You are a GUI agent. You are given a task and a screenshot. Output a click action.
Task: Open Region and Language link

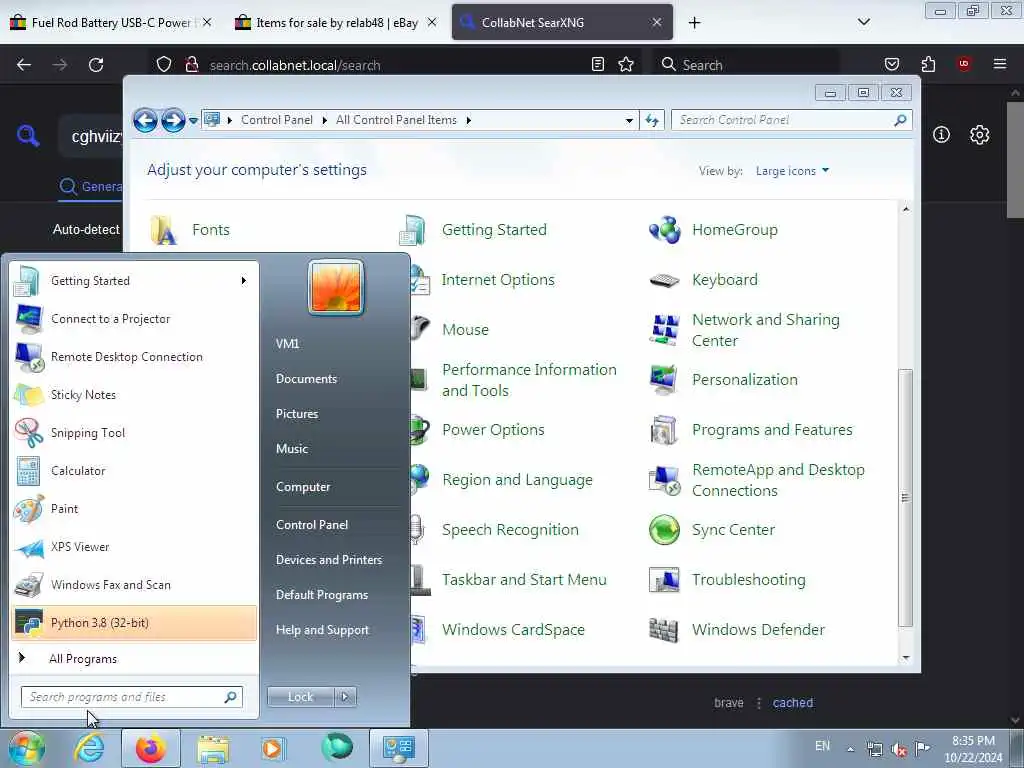pyautogui.click(x=517, y=480)
